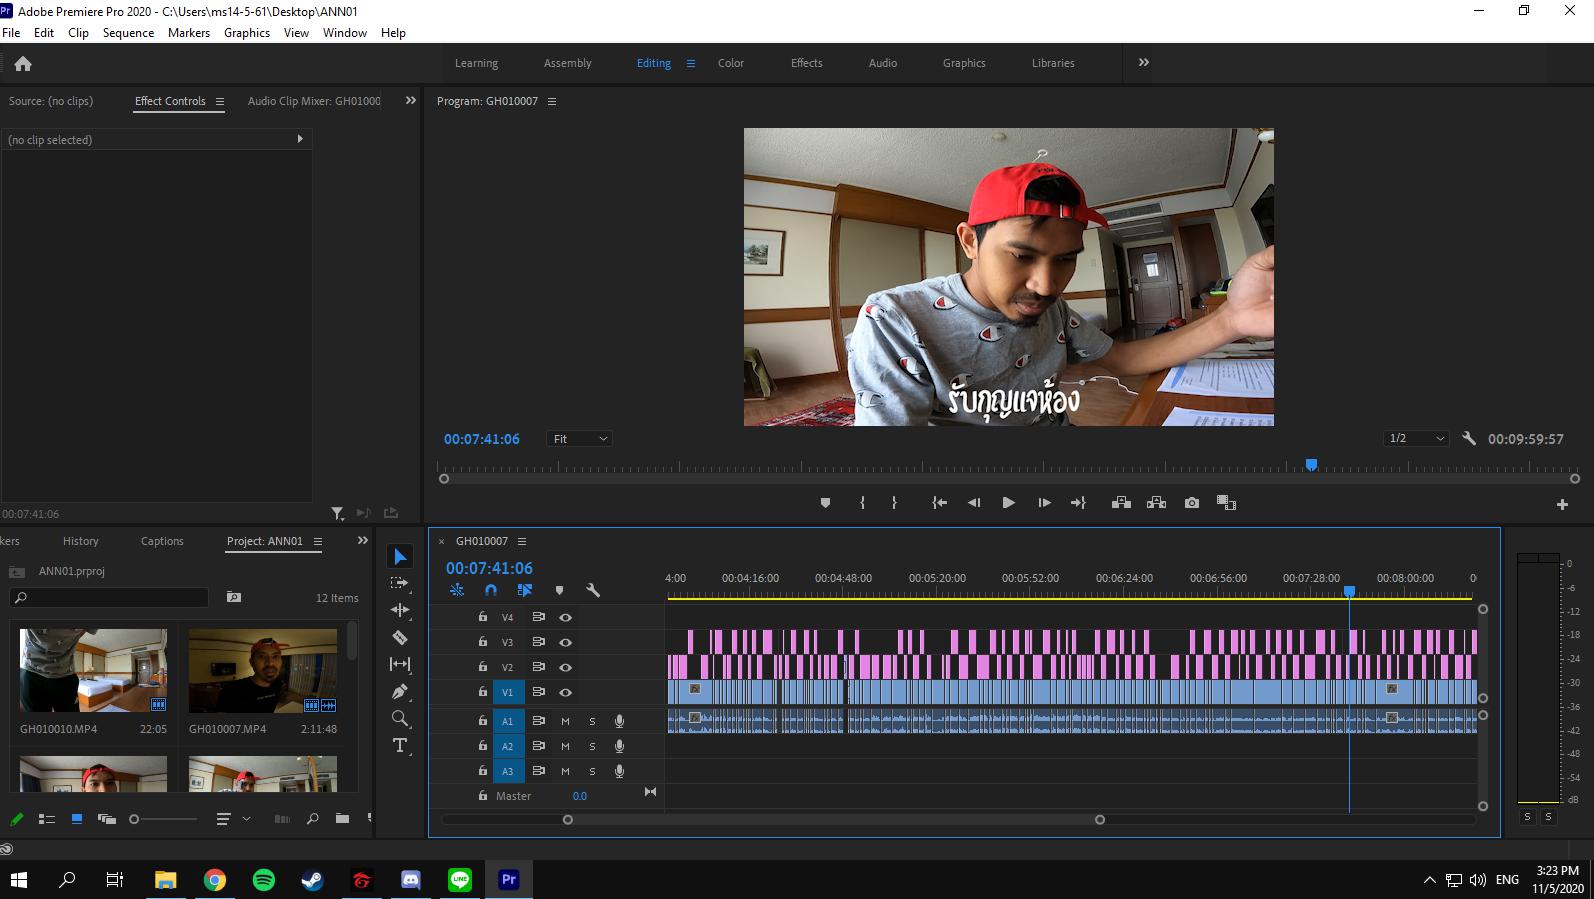Viewport: 1594px width, 899px height.
Task: Click the project search field
Action: point(109,597)
